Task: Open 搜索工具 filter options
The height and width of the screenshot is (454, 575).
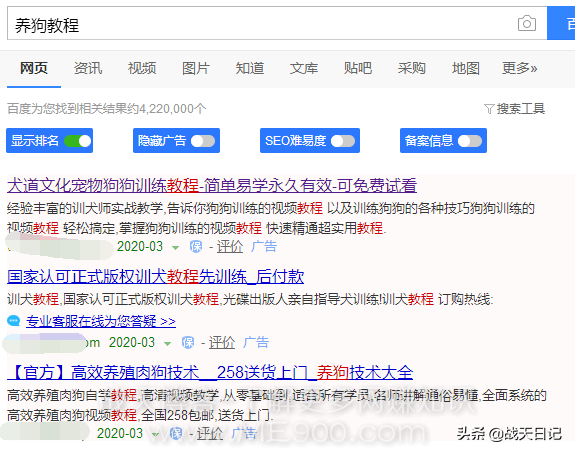Action: [520, 109]
